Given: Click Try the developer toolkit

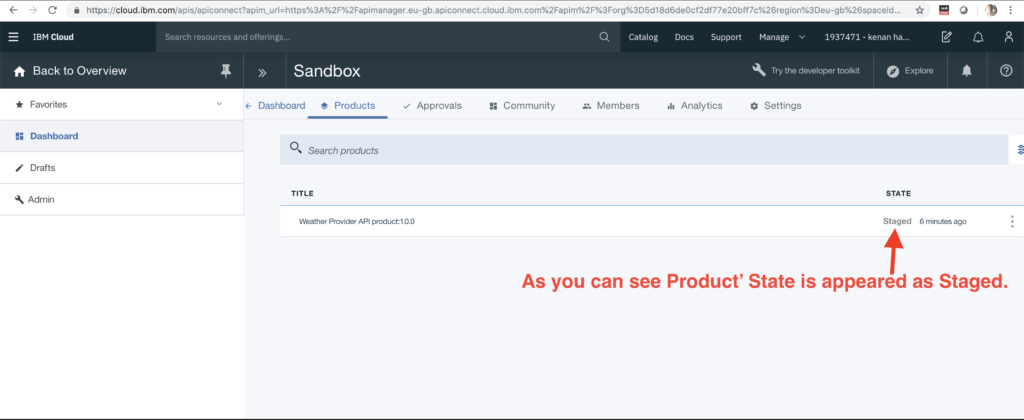Looking at the screenshot, I should [x=807, y=71].
